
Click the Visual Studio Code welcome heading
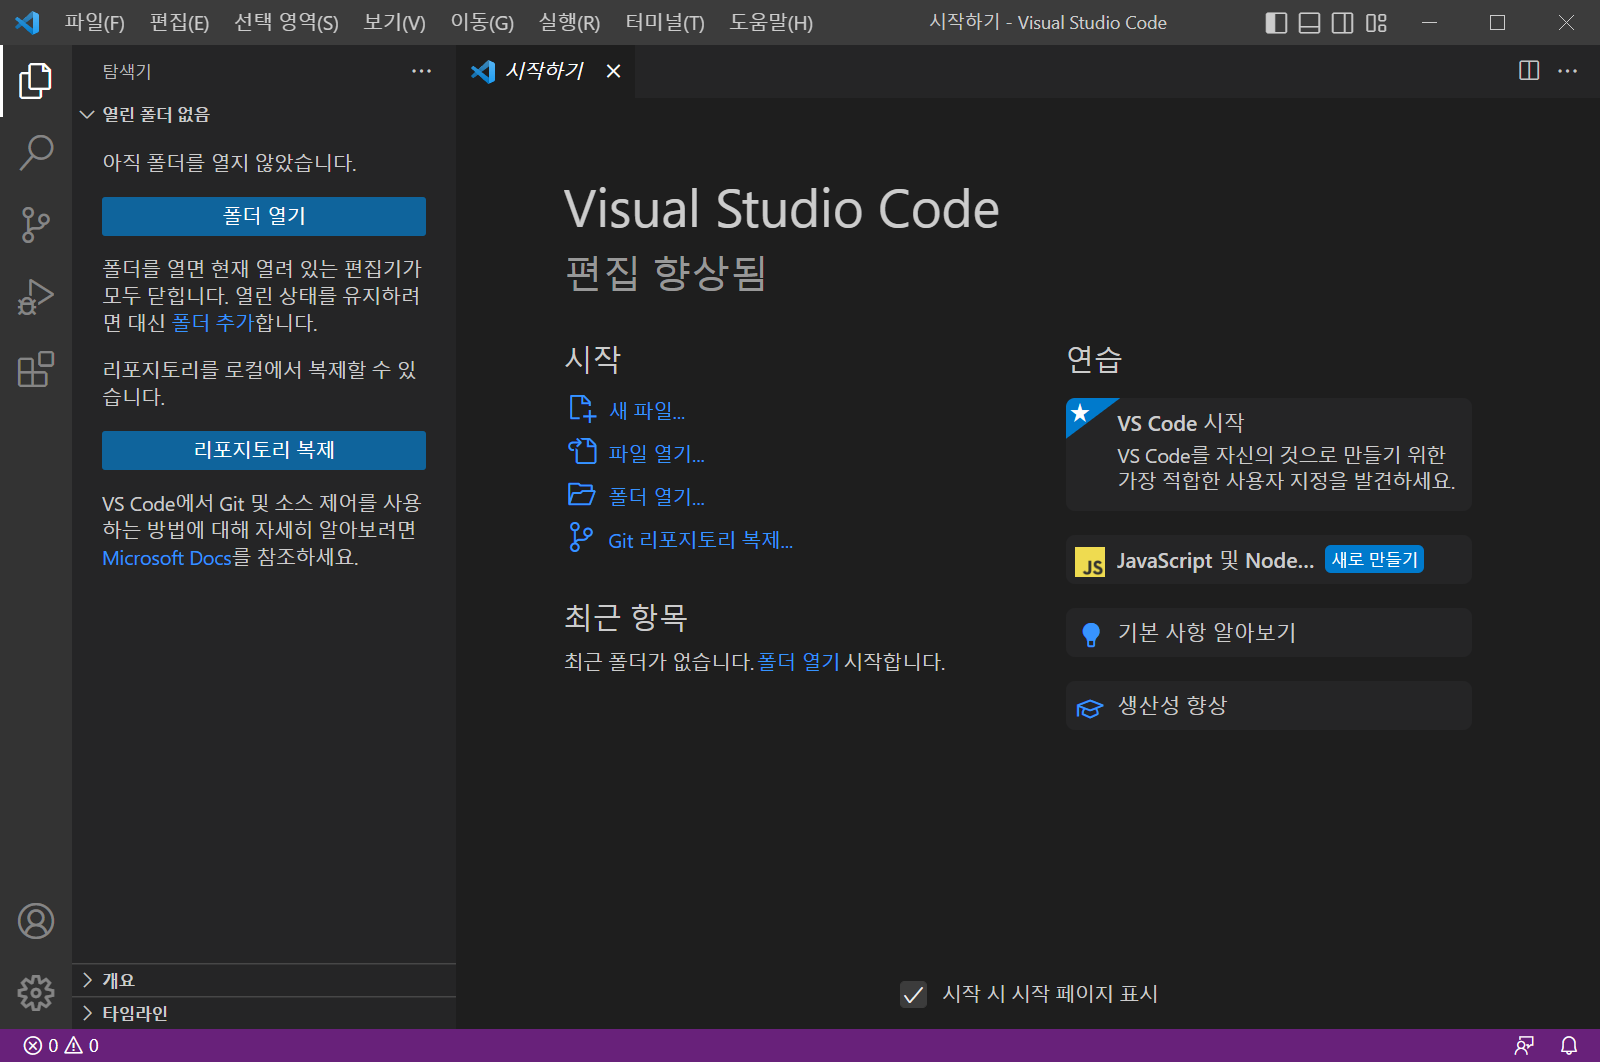pyautogui.click(x=782, y=209)
